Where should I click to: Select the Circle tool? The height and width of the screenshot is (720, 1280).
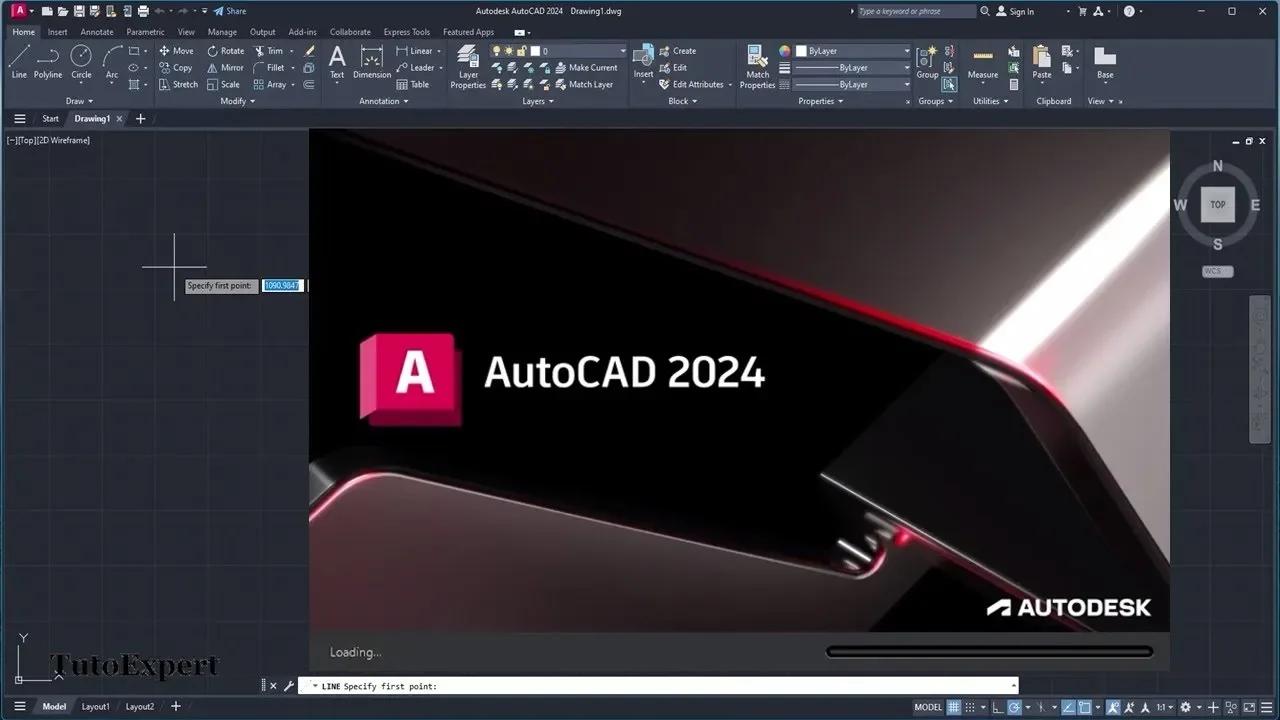81,61
